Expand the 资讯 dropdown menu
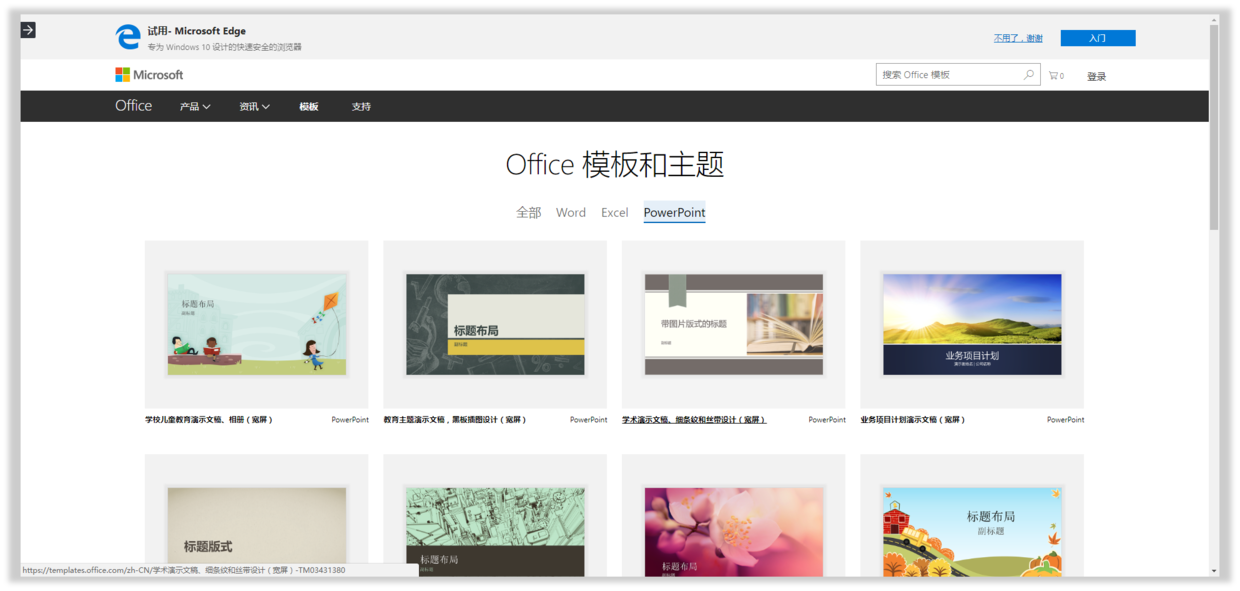This screenshot has width=1240, height=591. (254, 107)
